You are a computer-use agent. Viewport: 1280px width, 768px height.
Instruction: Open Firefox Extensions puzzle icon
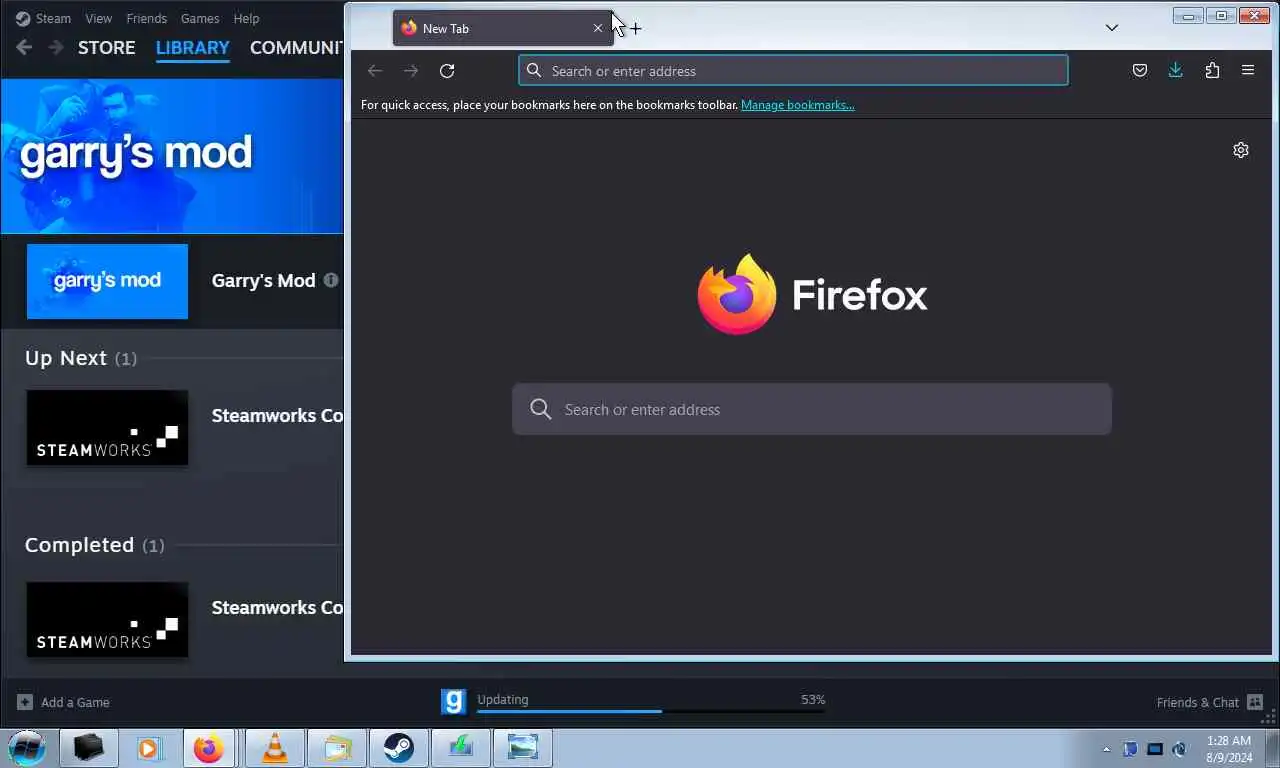(1212, 71)
